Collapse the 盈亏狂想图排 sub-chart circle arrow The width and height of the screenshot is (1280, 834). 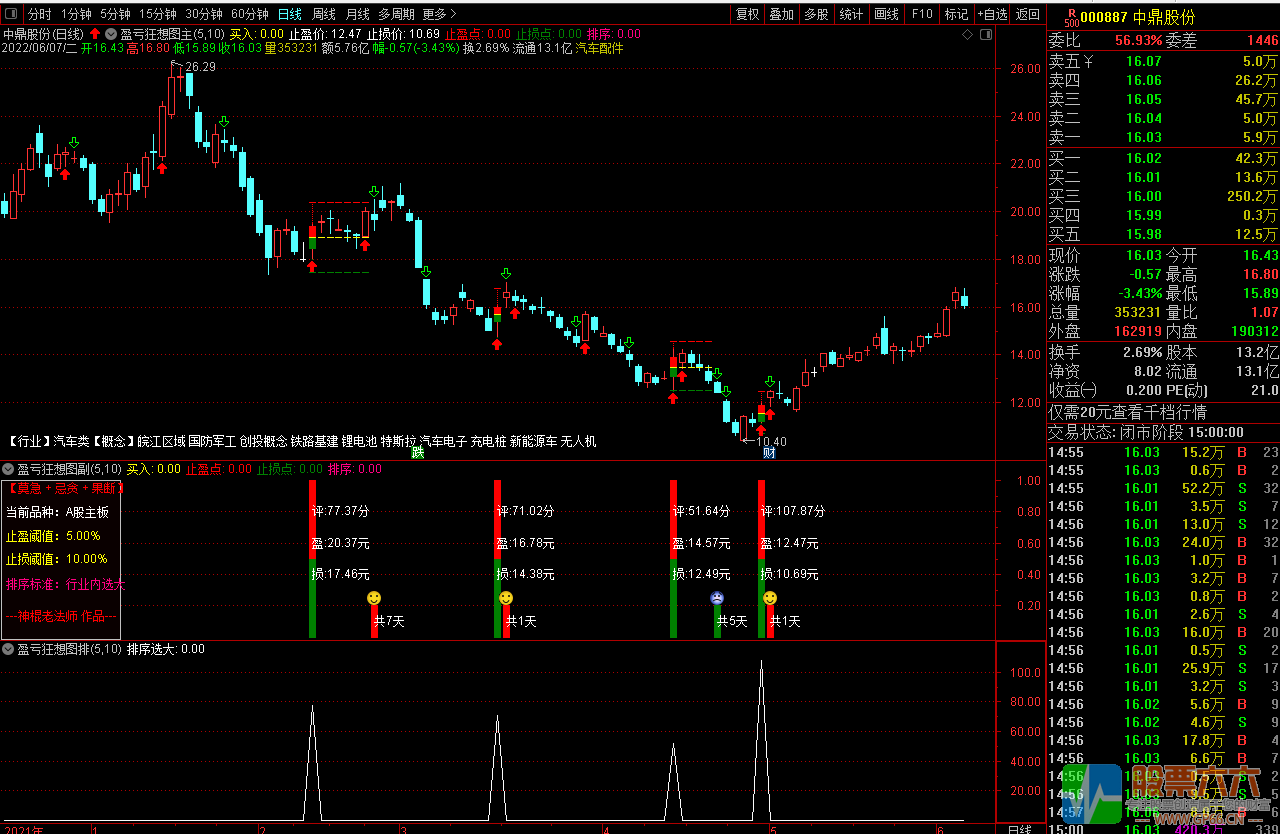(x=8, y=649)
